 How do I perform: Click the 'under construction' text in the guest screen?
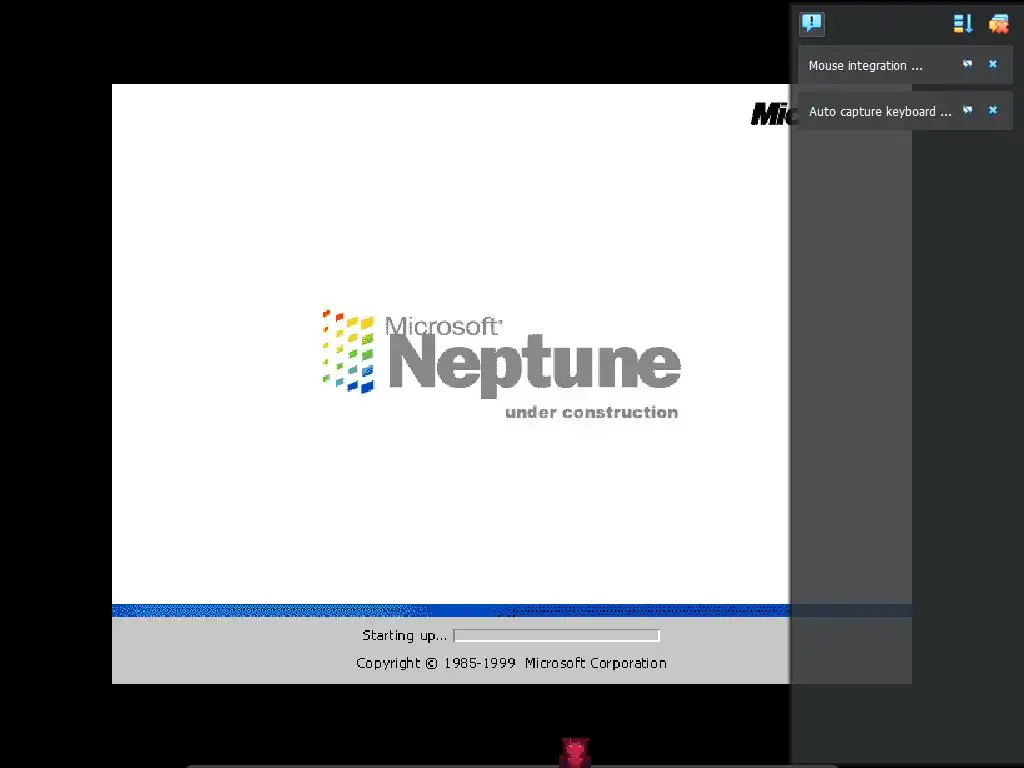coord(592,413)
